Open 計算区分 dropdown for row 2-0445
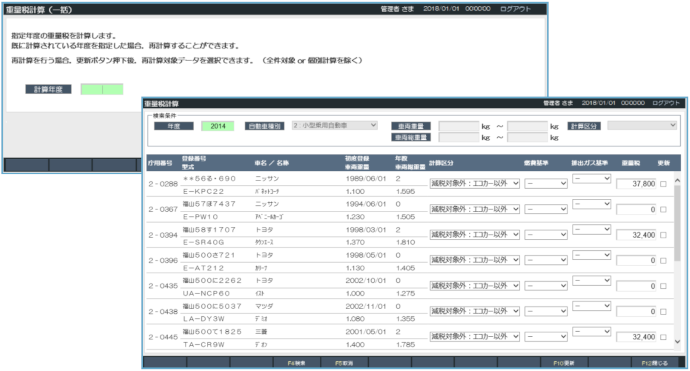690x371 pixels. click(475, 337)
